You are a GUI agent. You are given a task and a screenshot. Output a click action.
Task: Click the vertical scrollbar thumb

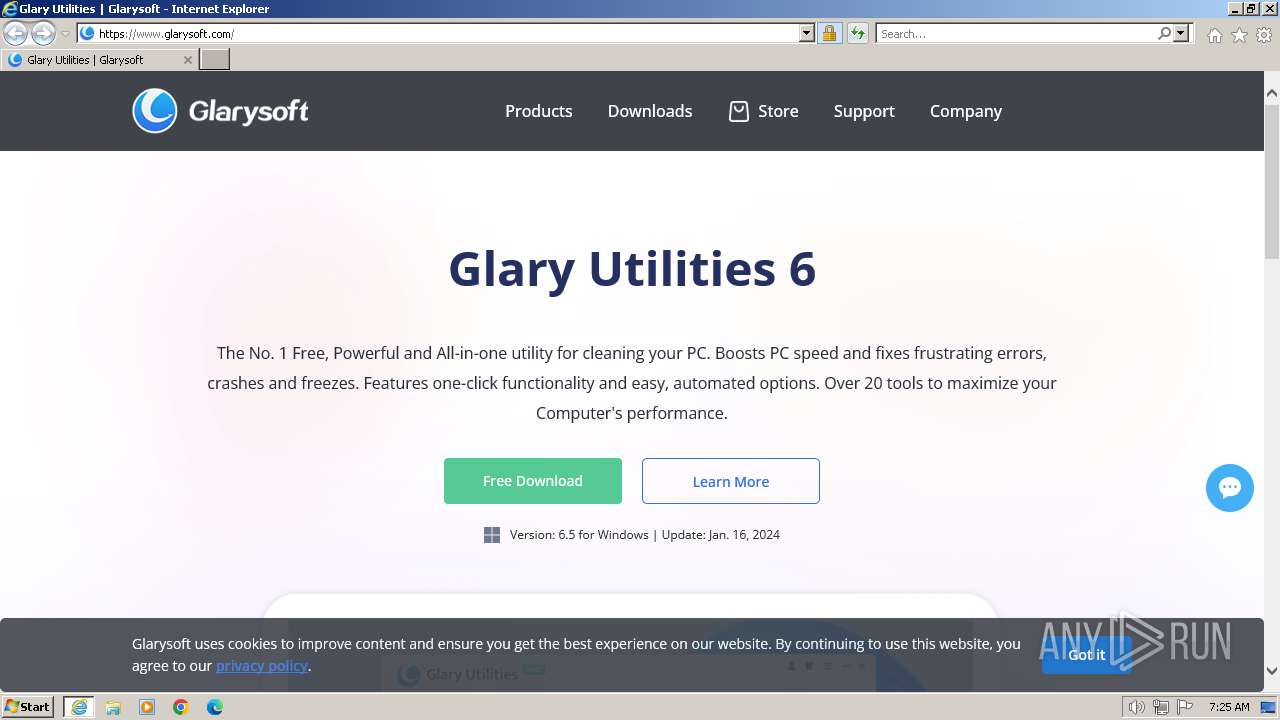(1272, 180)
